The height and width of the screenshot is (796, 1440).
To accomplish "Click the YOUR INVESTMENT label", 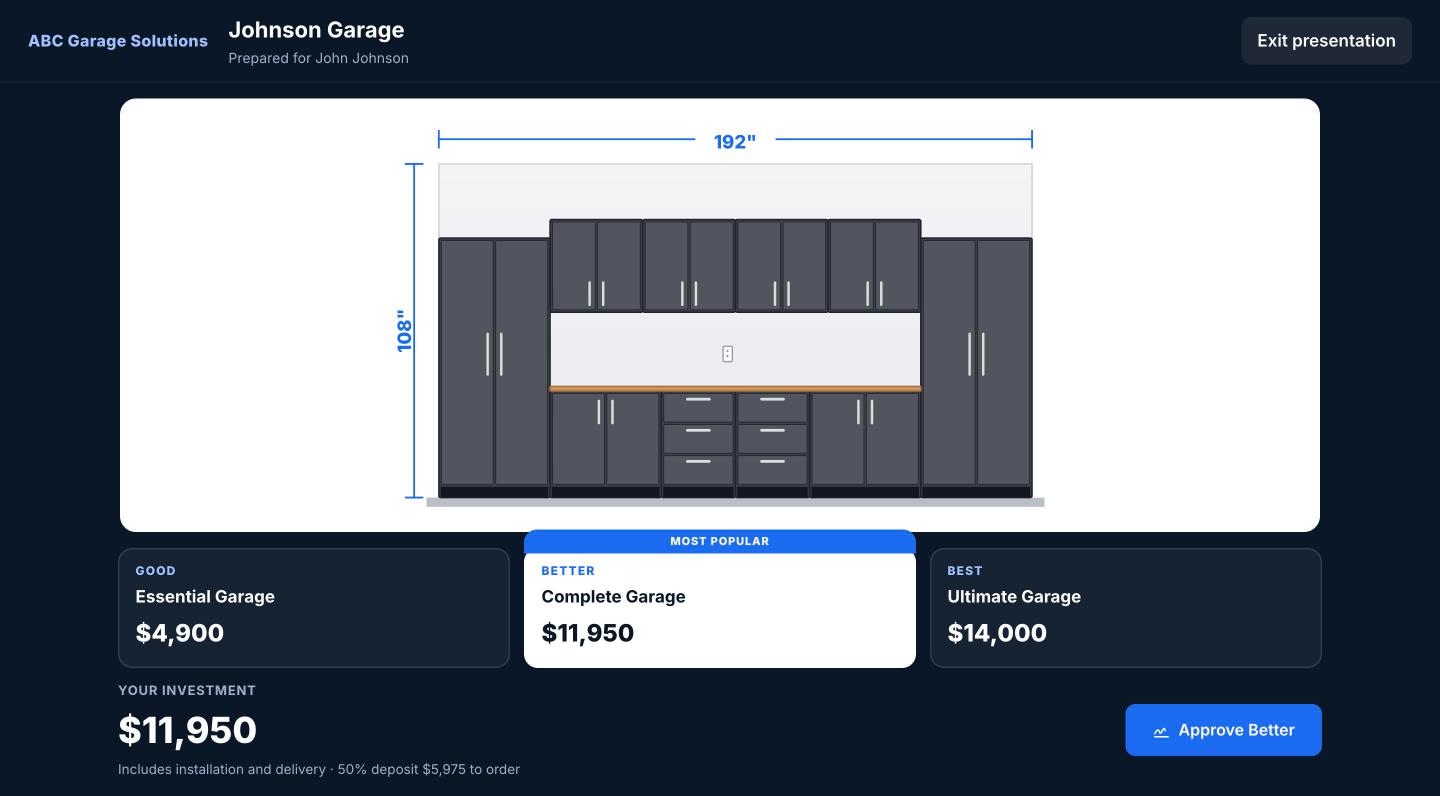I will (187, 690).
